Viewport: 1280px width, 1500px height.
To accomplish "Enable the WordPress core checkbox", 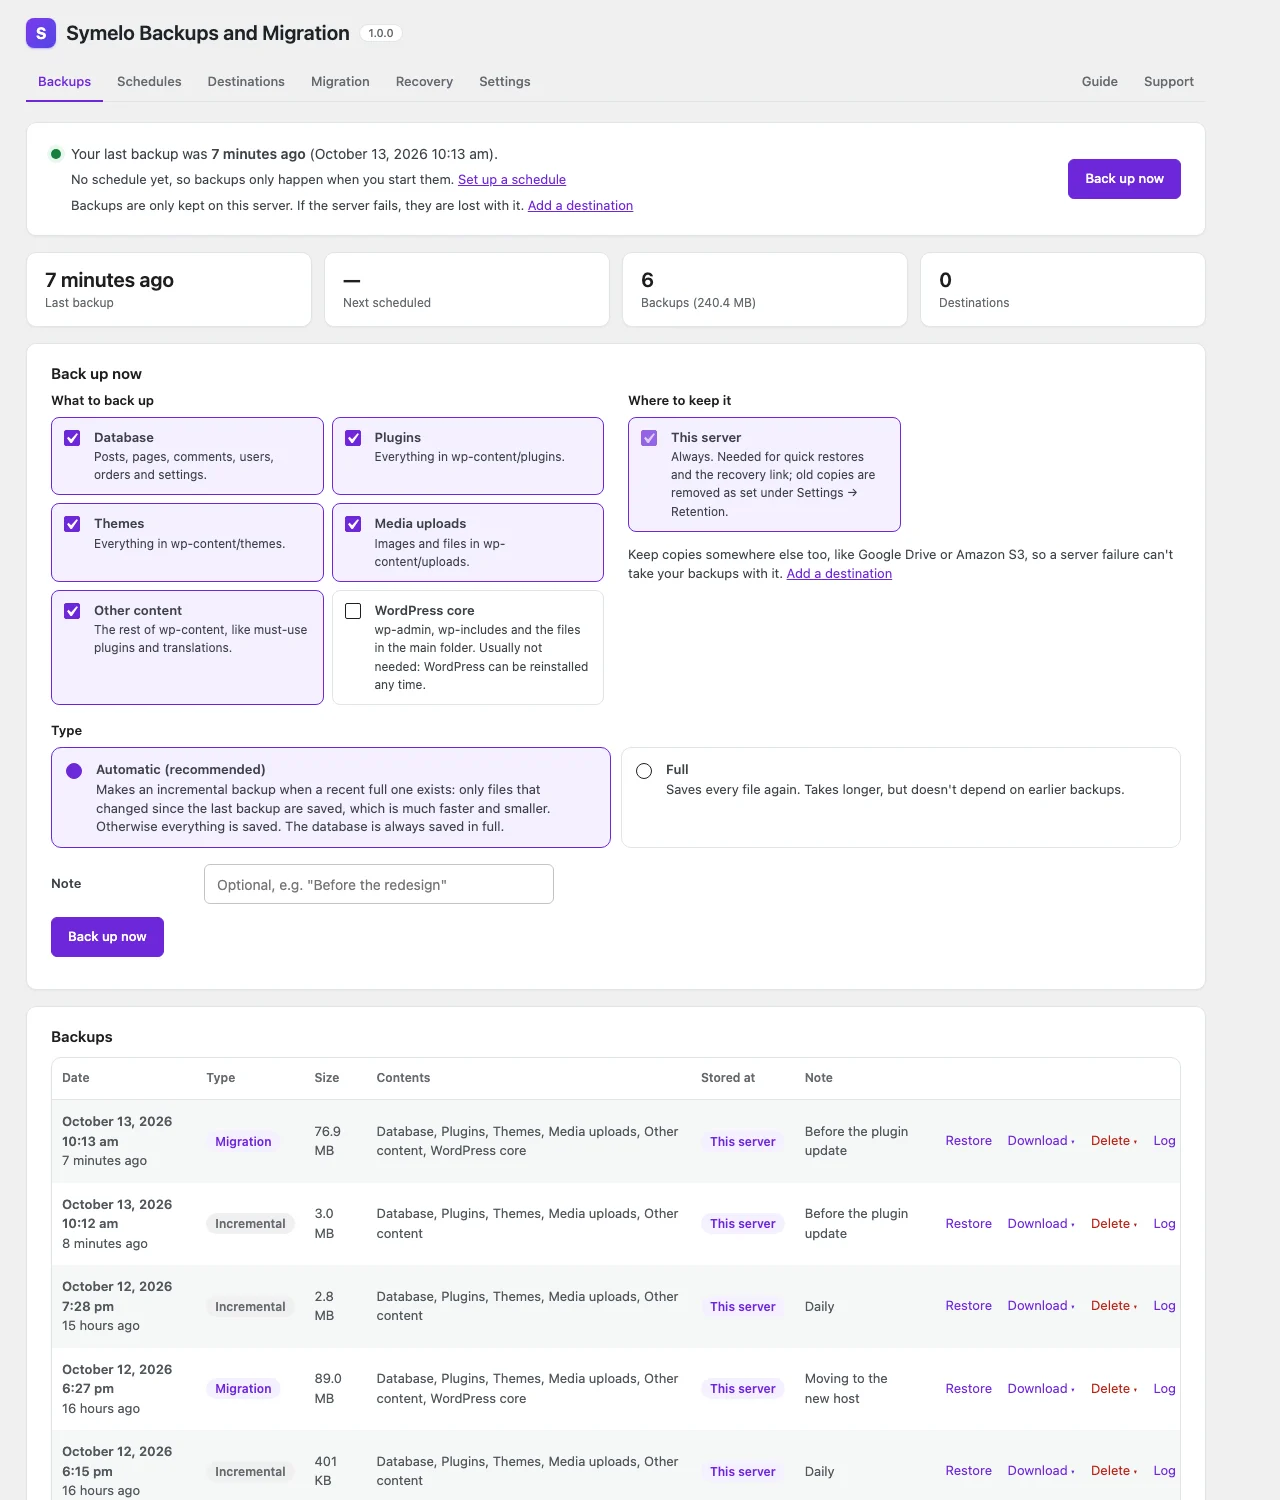I will coord(353,611).
